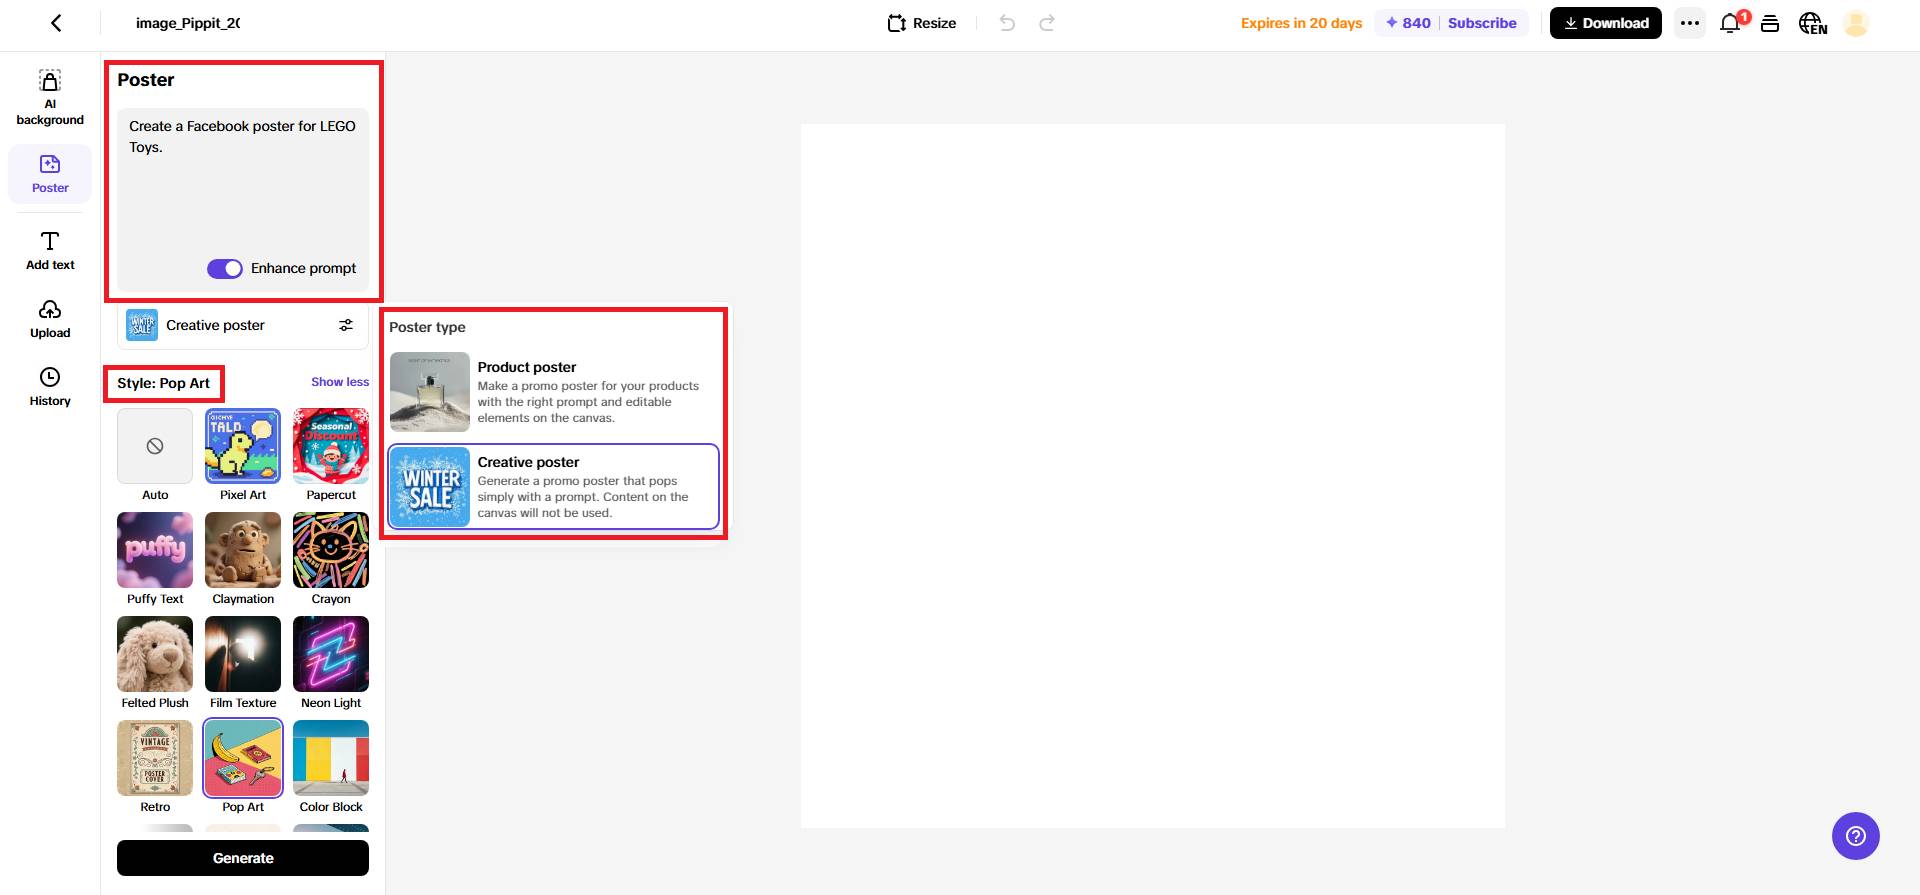Open the stacked layers icon in header
Image resolution: width=1920 pixels, height=895 pixels.
pyautogui.click(x=1770, y=23)
